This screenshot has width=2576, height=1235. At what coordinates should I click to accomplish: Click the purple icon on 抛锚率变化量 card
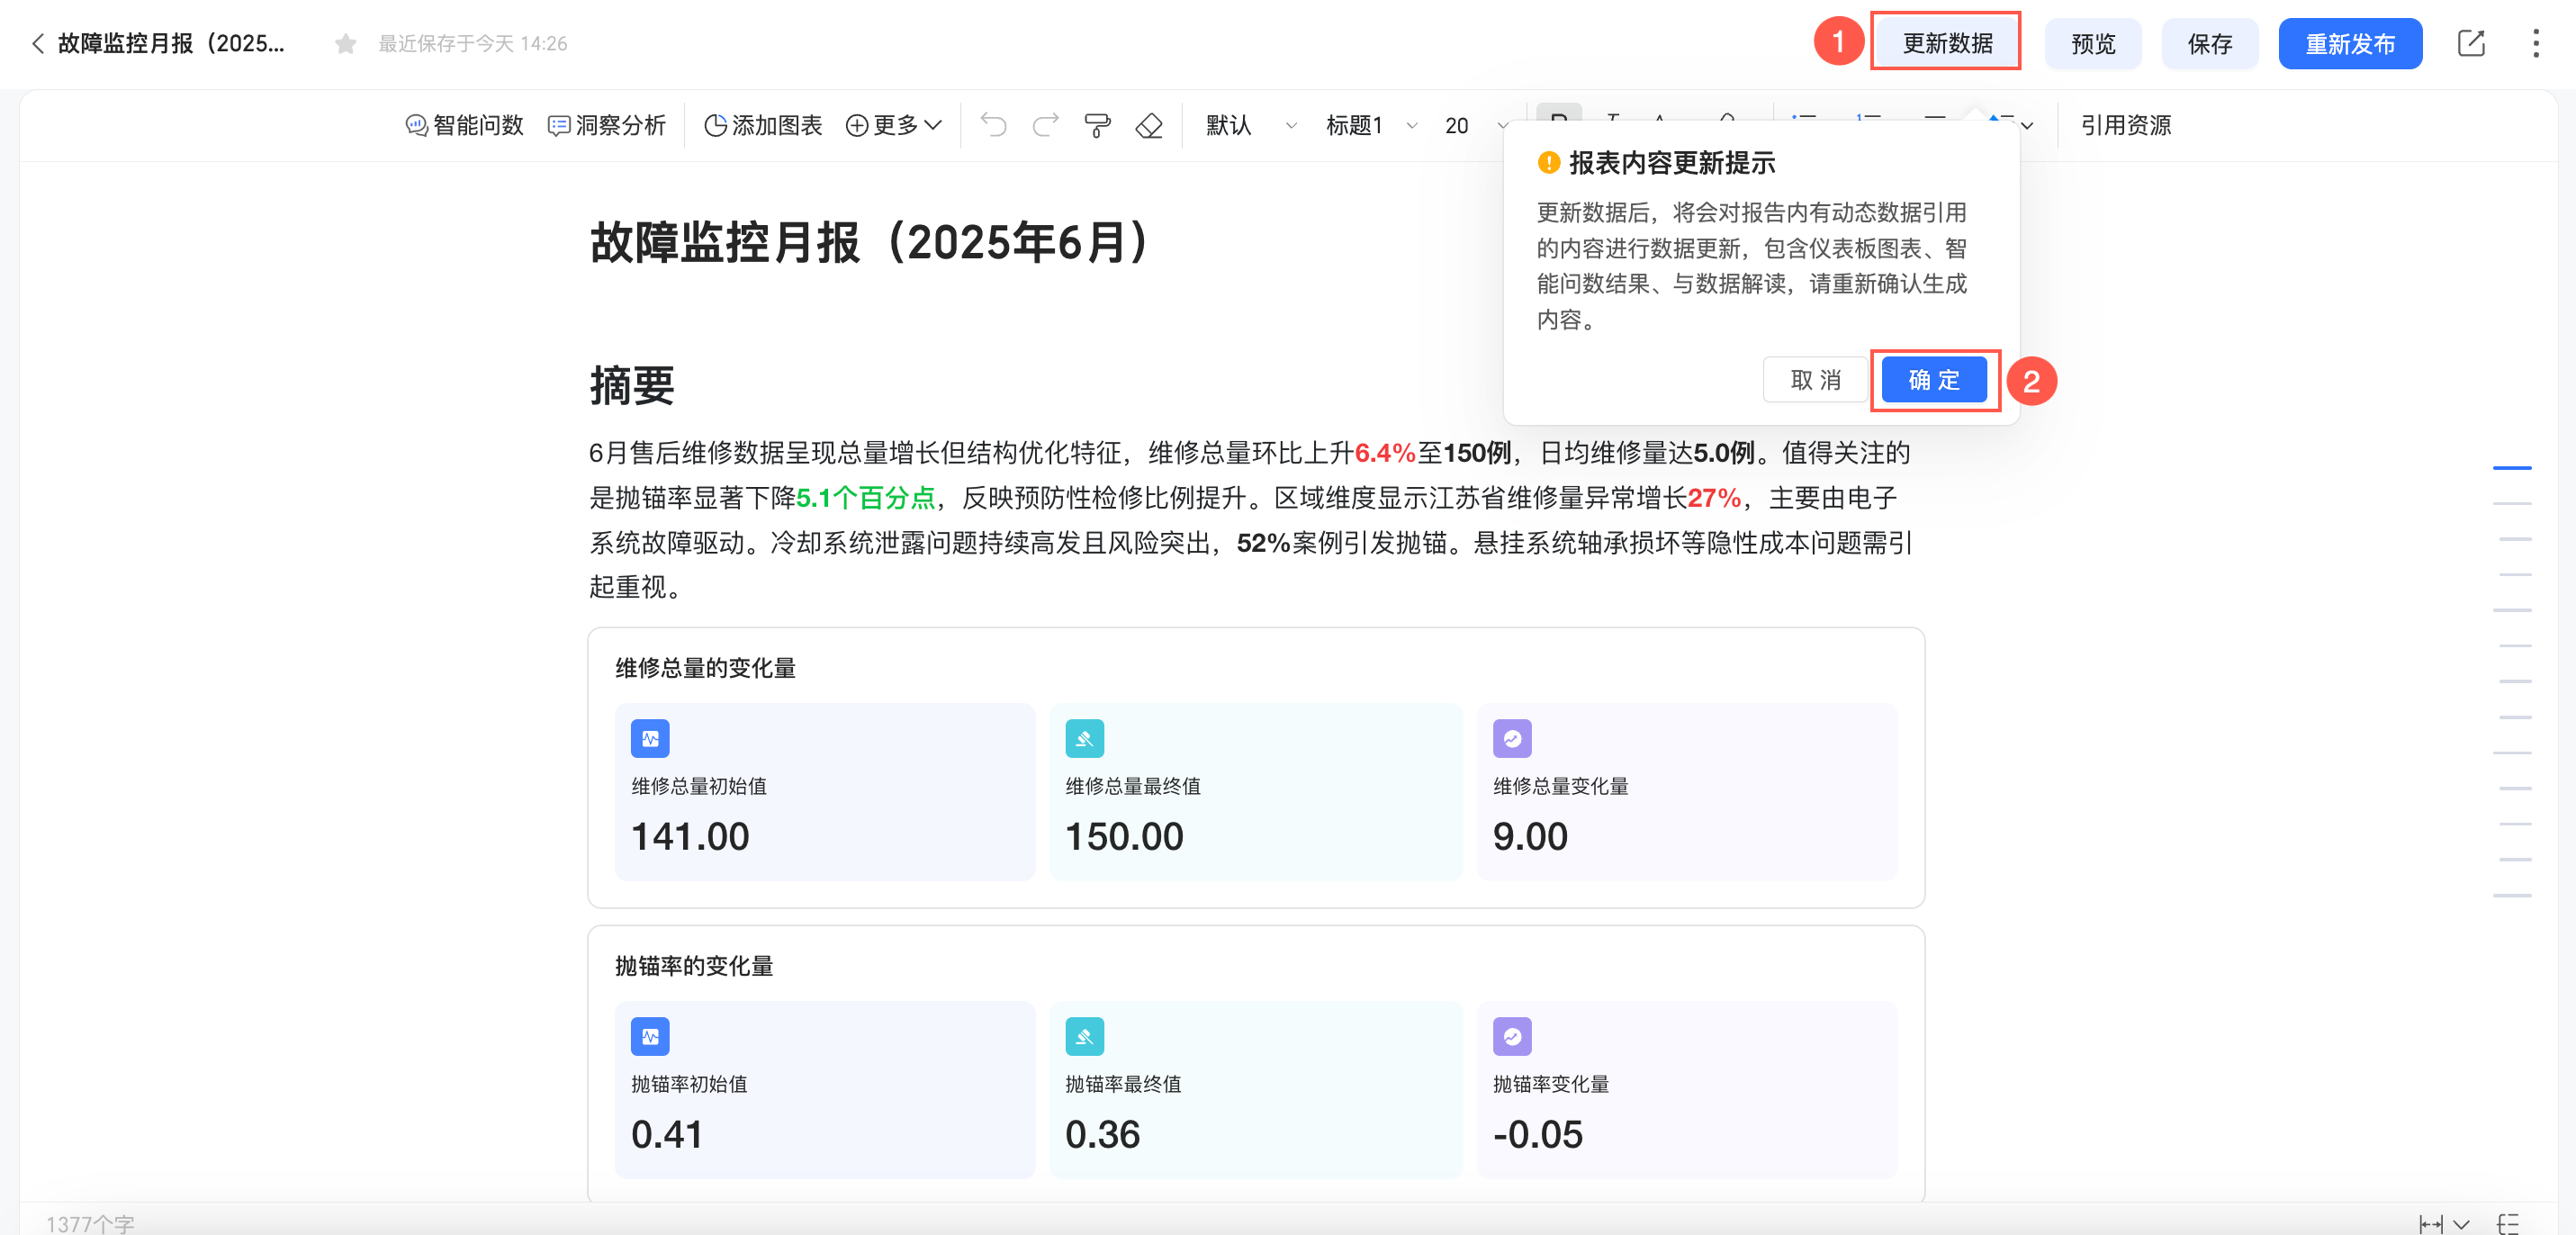click(x=1512, y=1037)
